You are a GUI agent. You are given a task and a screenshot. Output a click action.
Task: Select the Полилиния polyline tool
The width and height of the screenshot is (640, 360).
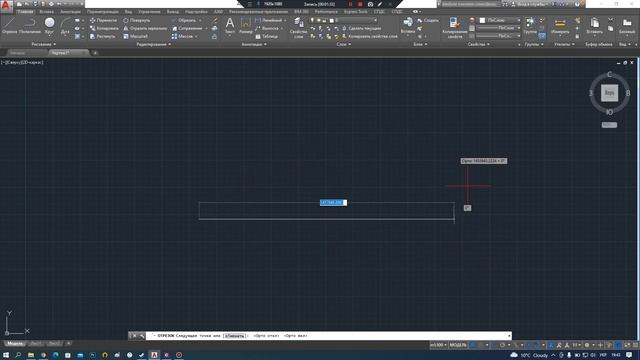click(30, 25)
